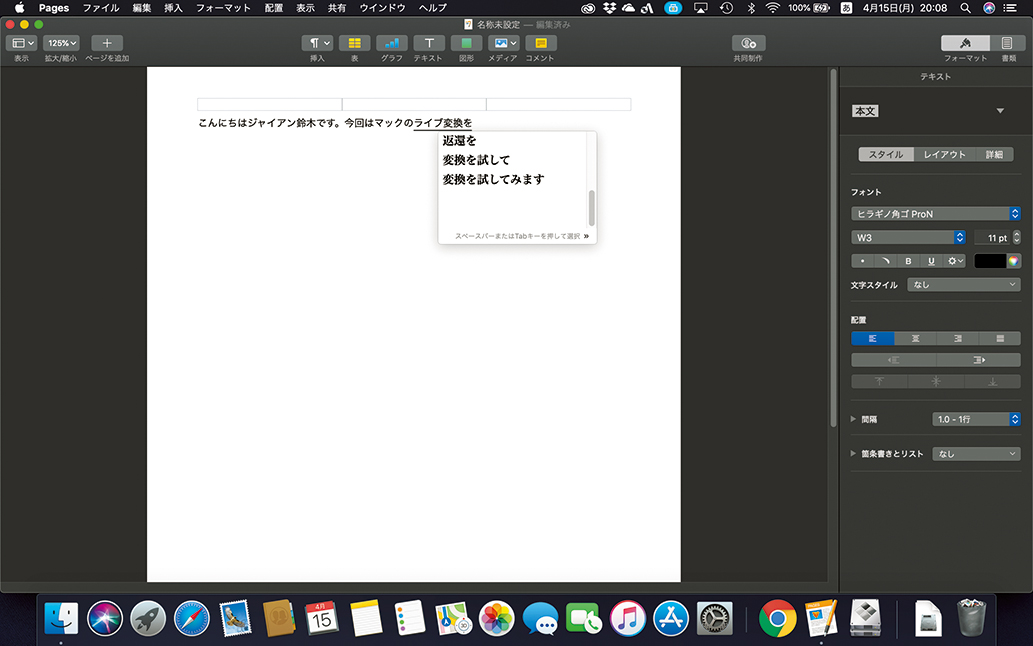Open the フォーマット menu in menu bar
This screenshot has height=646, width=1033.
[223, 7]
